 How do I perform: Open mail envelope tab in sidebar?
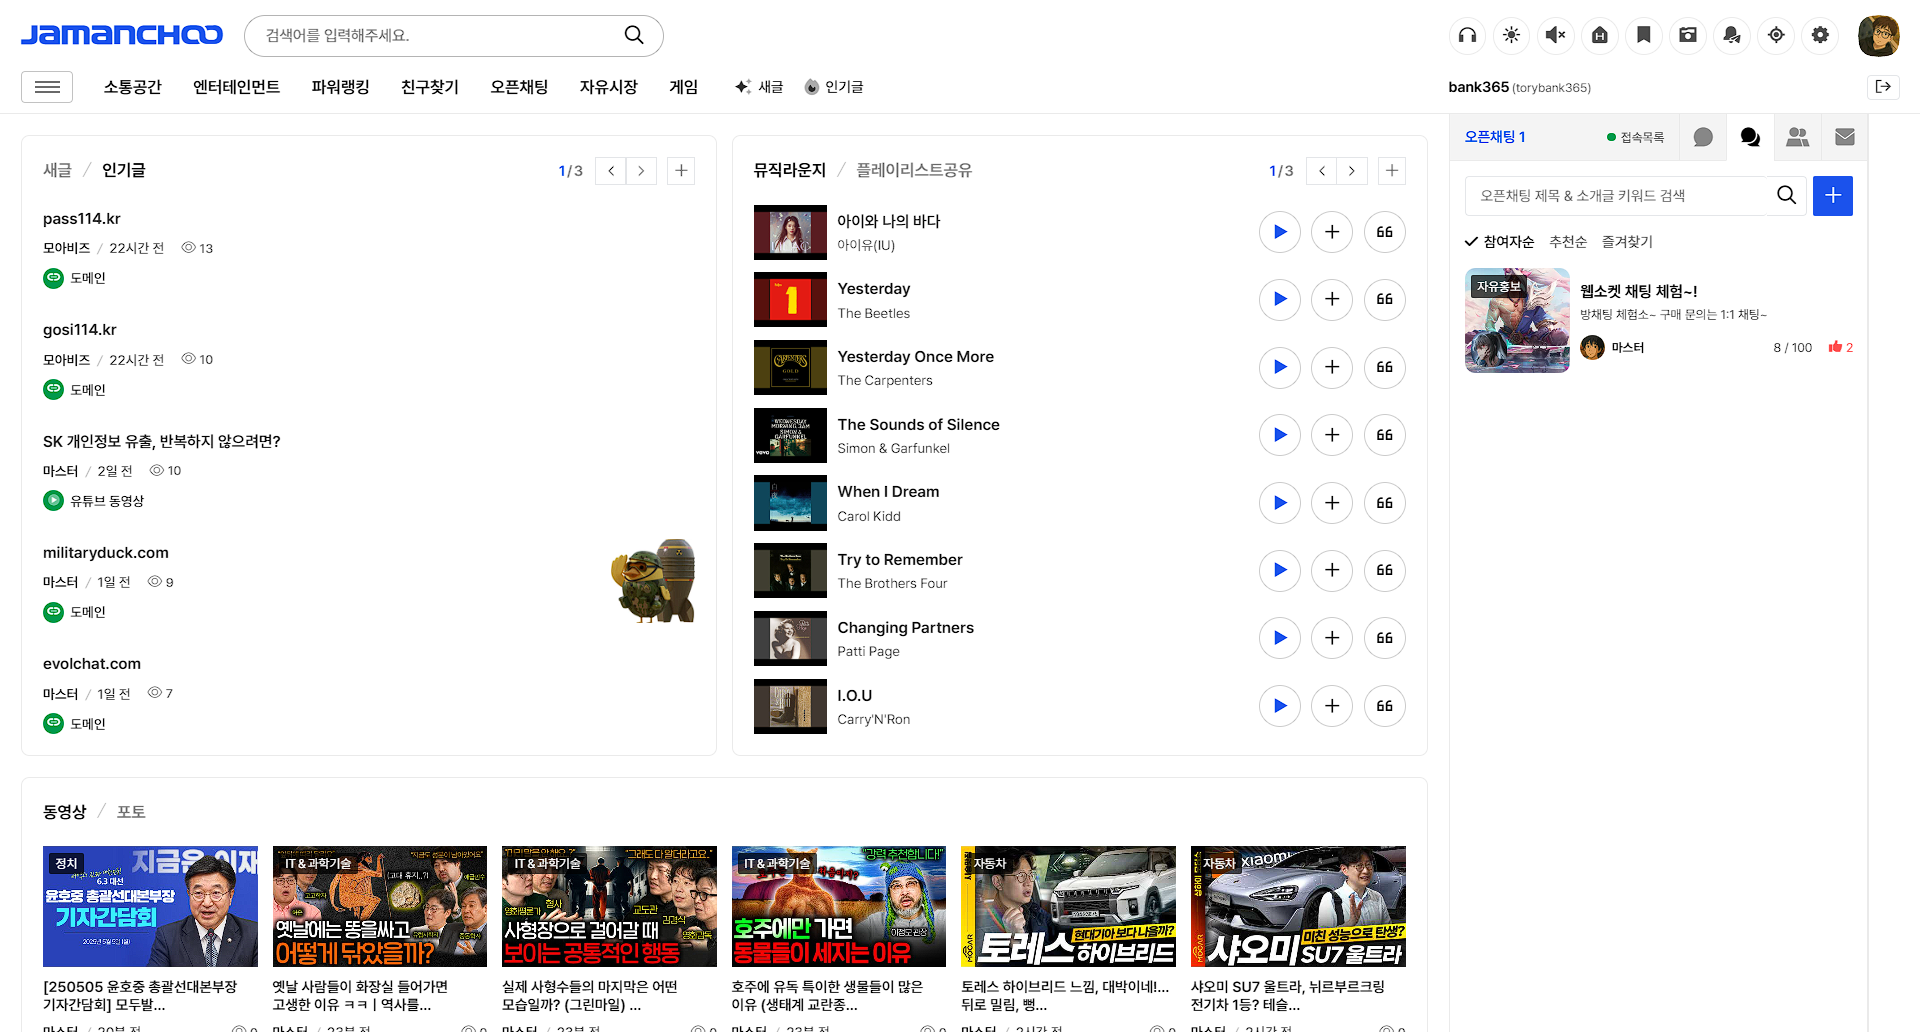[x=1845, y=137]
